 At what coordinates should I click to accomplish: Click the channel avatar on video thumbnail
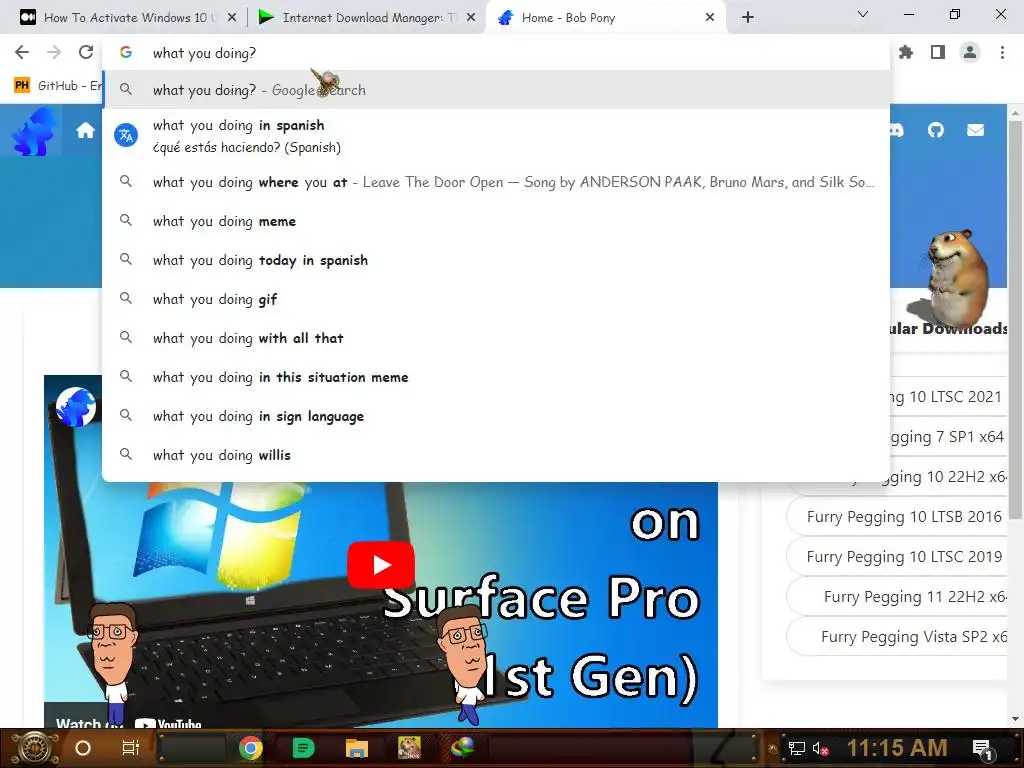click(x=76, y=406)
